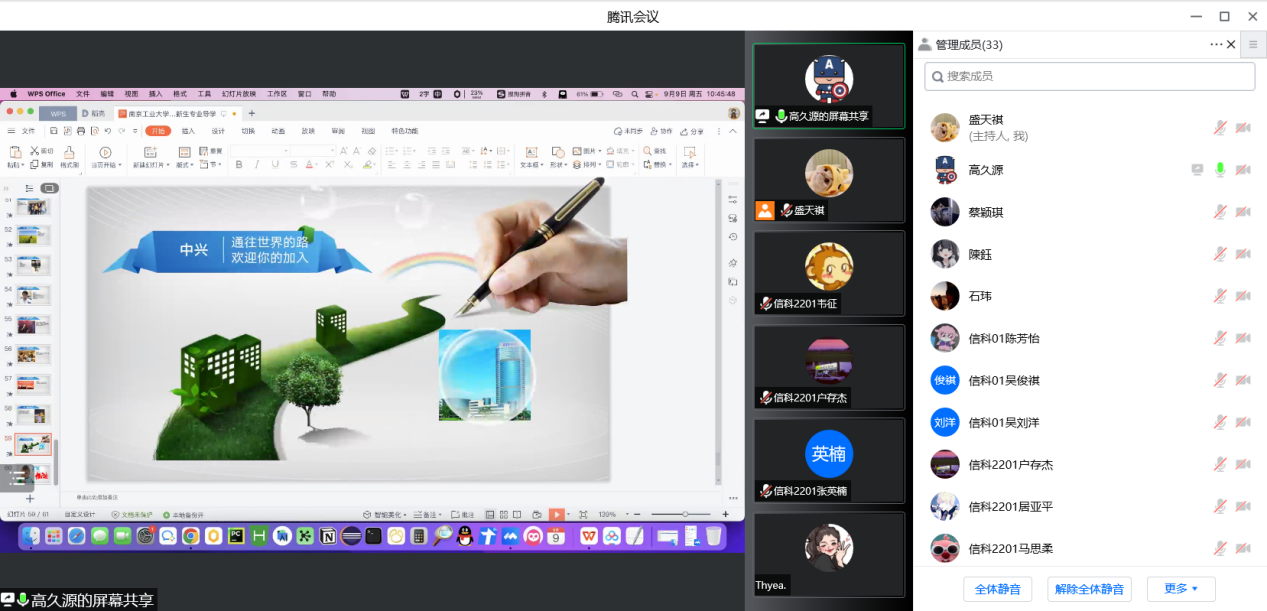Toggle 盛天祺's muted microphone in member list

1220,128
